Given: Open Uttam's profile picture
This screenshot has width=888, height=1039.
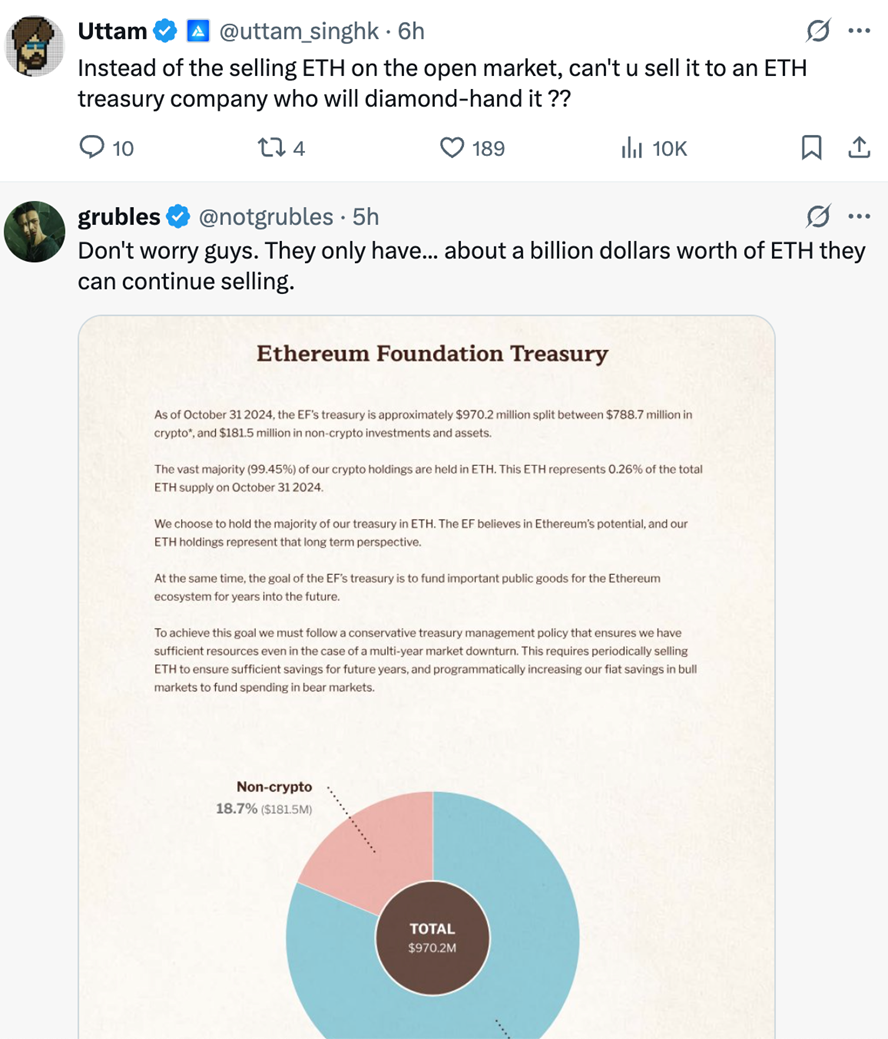Looking at the screenshot, I should [x=36, y=46].
